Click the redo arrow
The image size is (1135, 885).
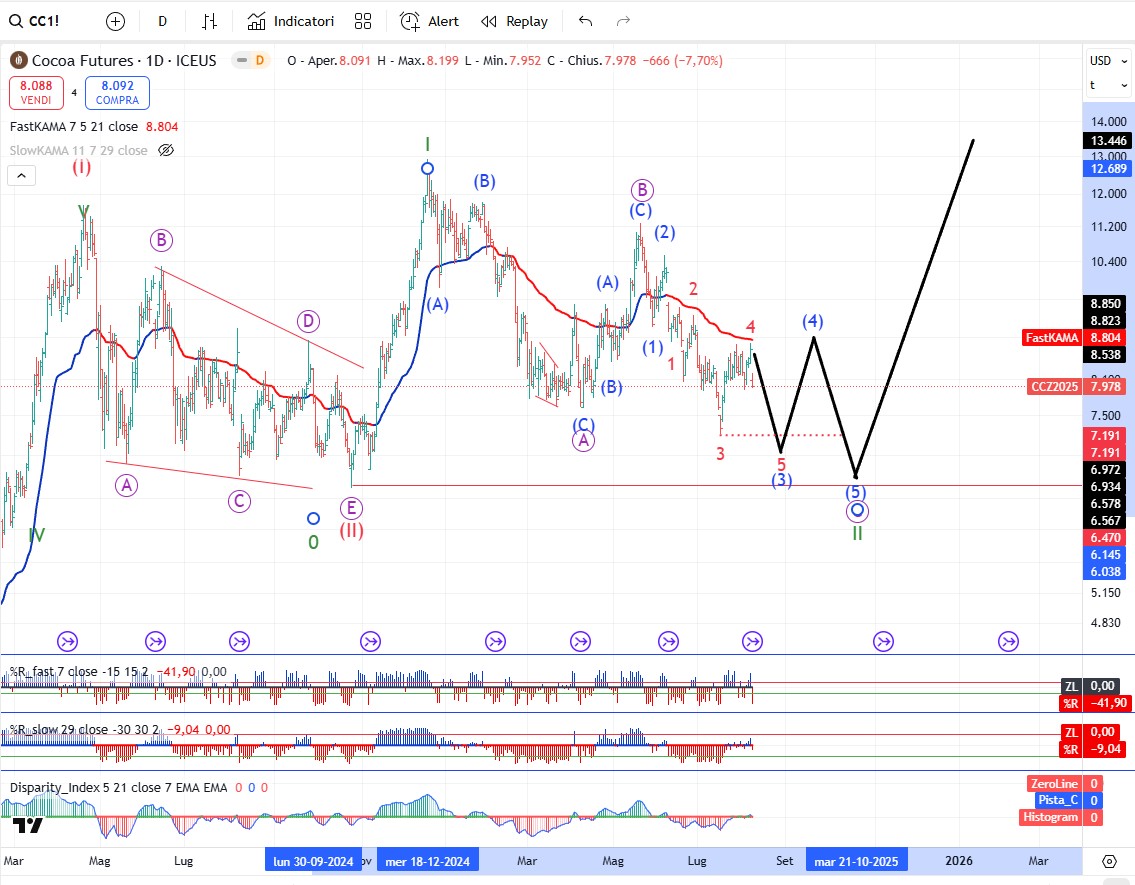click(623, 21)
